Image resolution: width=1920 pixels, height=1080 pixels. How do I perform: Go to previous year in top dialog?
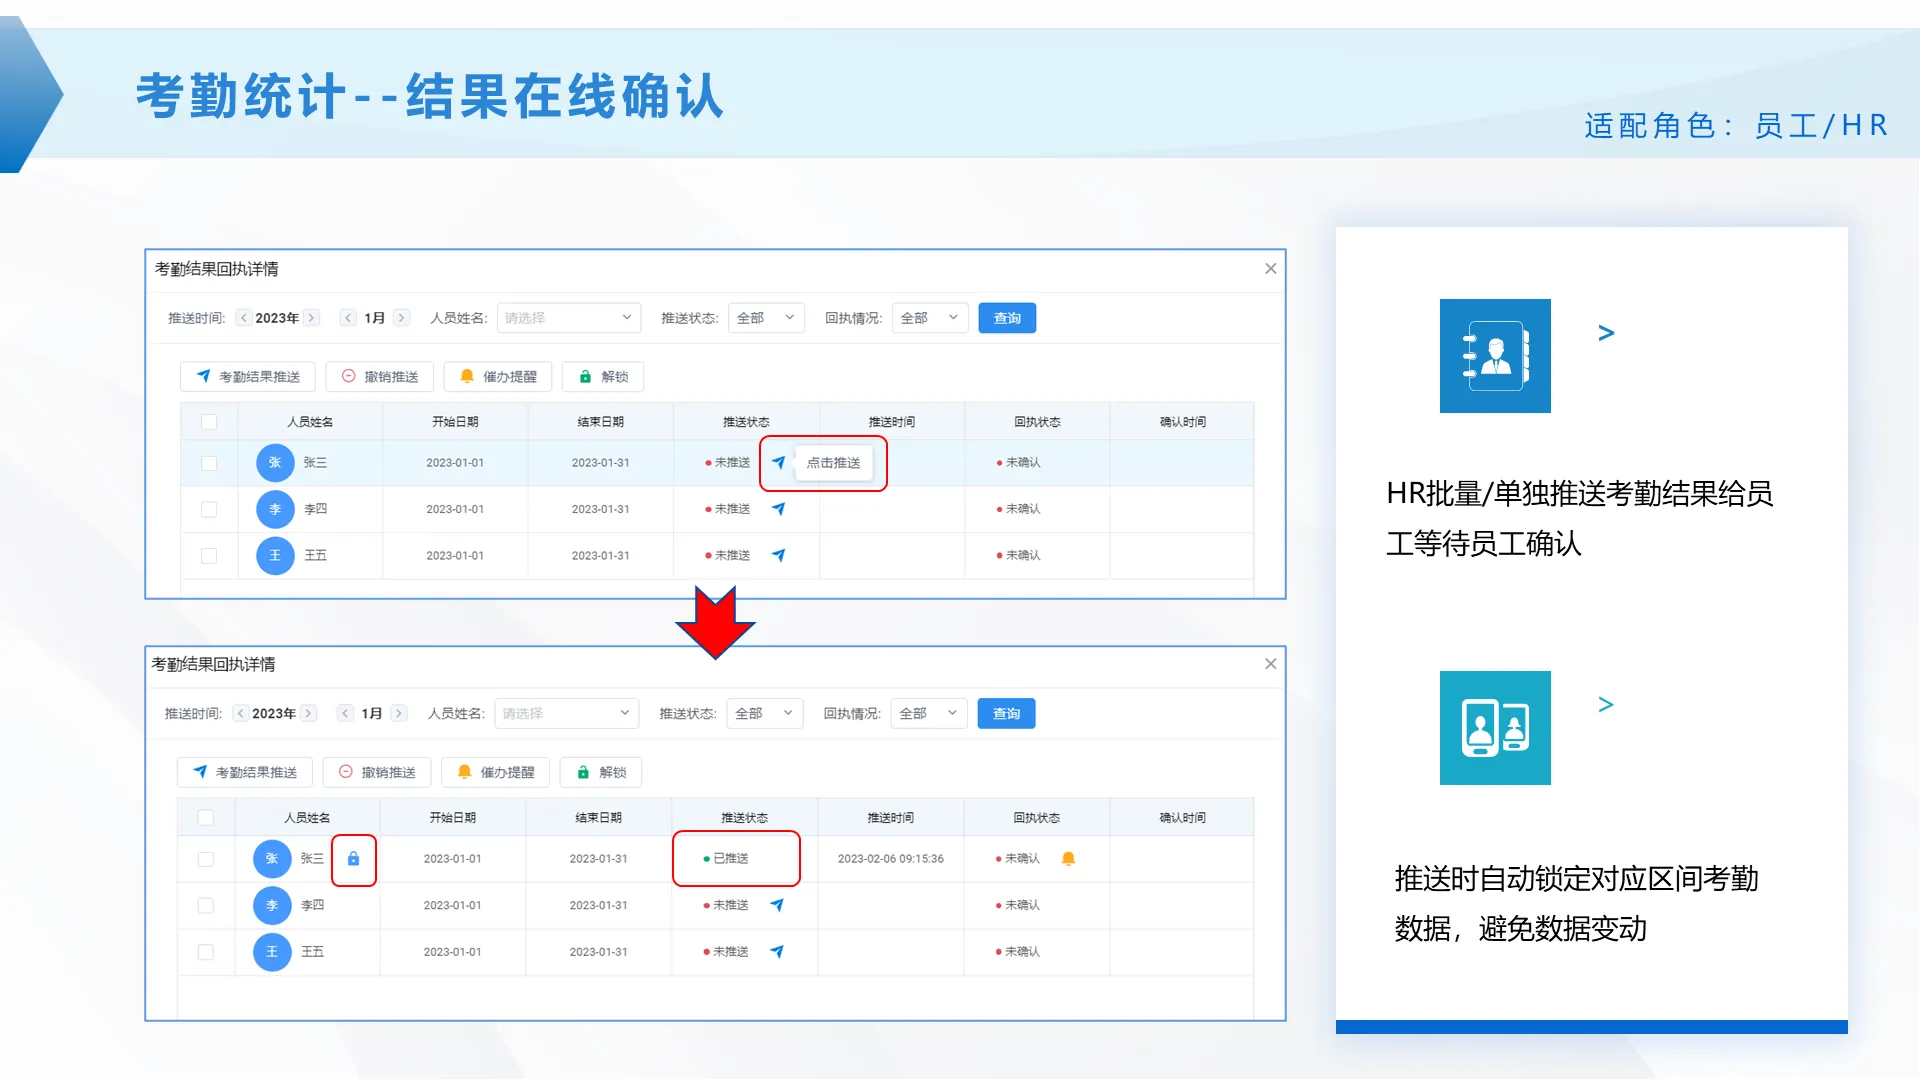pos(243,318)
